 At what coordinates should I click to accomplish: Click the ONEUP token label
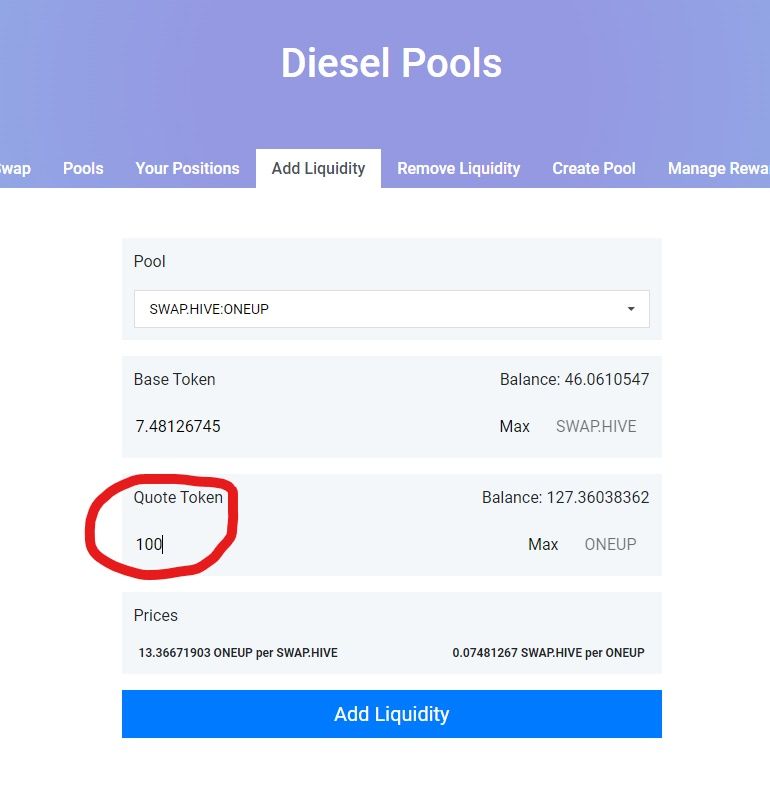tap(610, 544)
